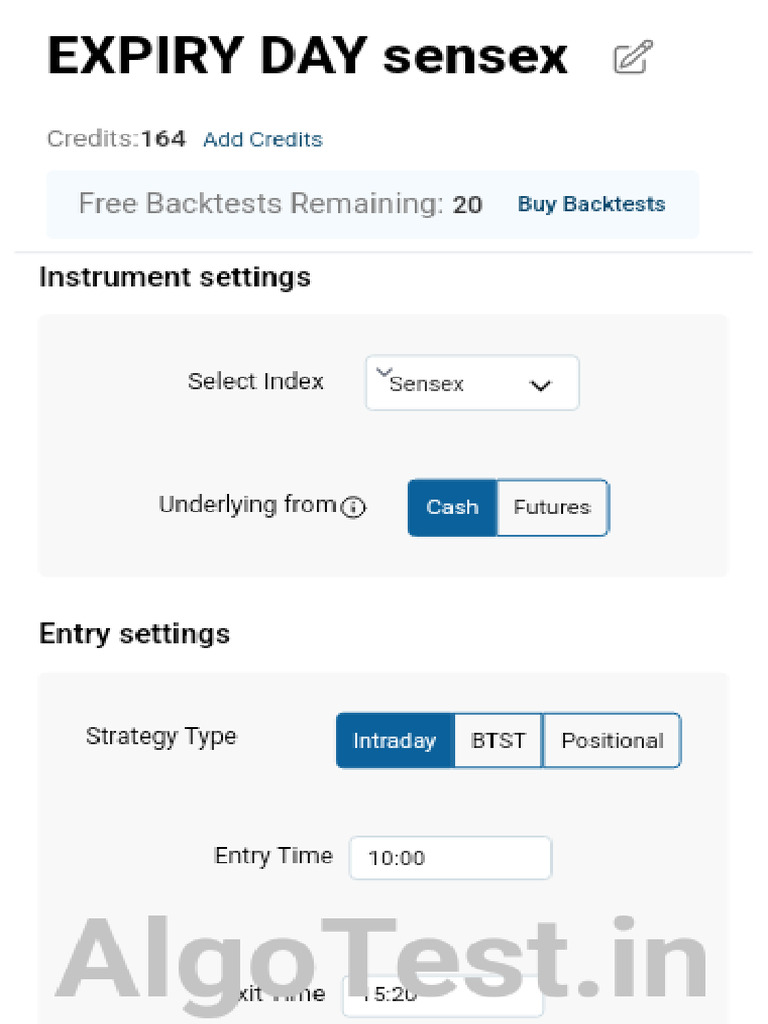Click the Instrument settings heading

coord(175,277)
